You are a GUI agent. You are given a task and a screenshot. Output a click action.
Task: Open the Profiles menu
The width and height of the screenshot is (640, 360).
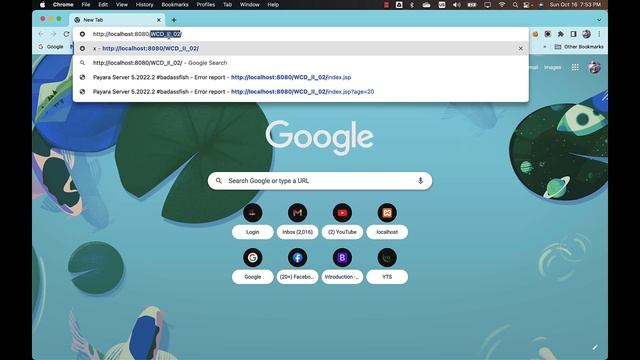pyautogui.click(x=206, y=5)
